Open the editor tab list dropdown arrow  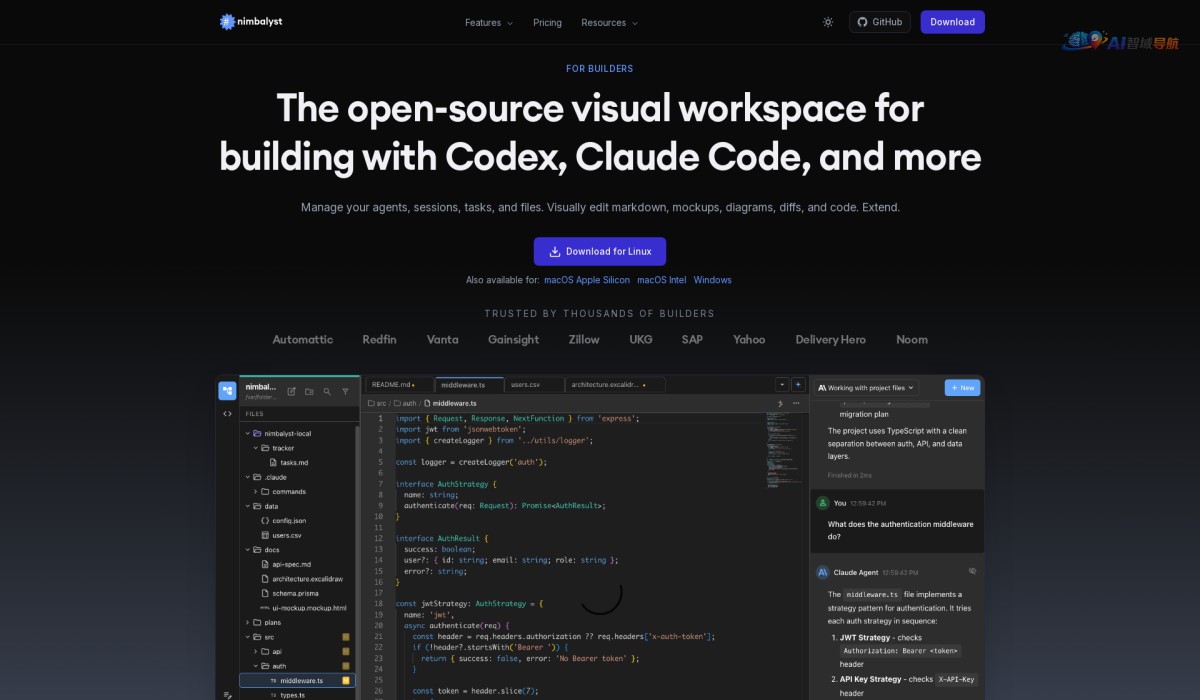click(782, 385)
